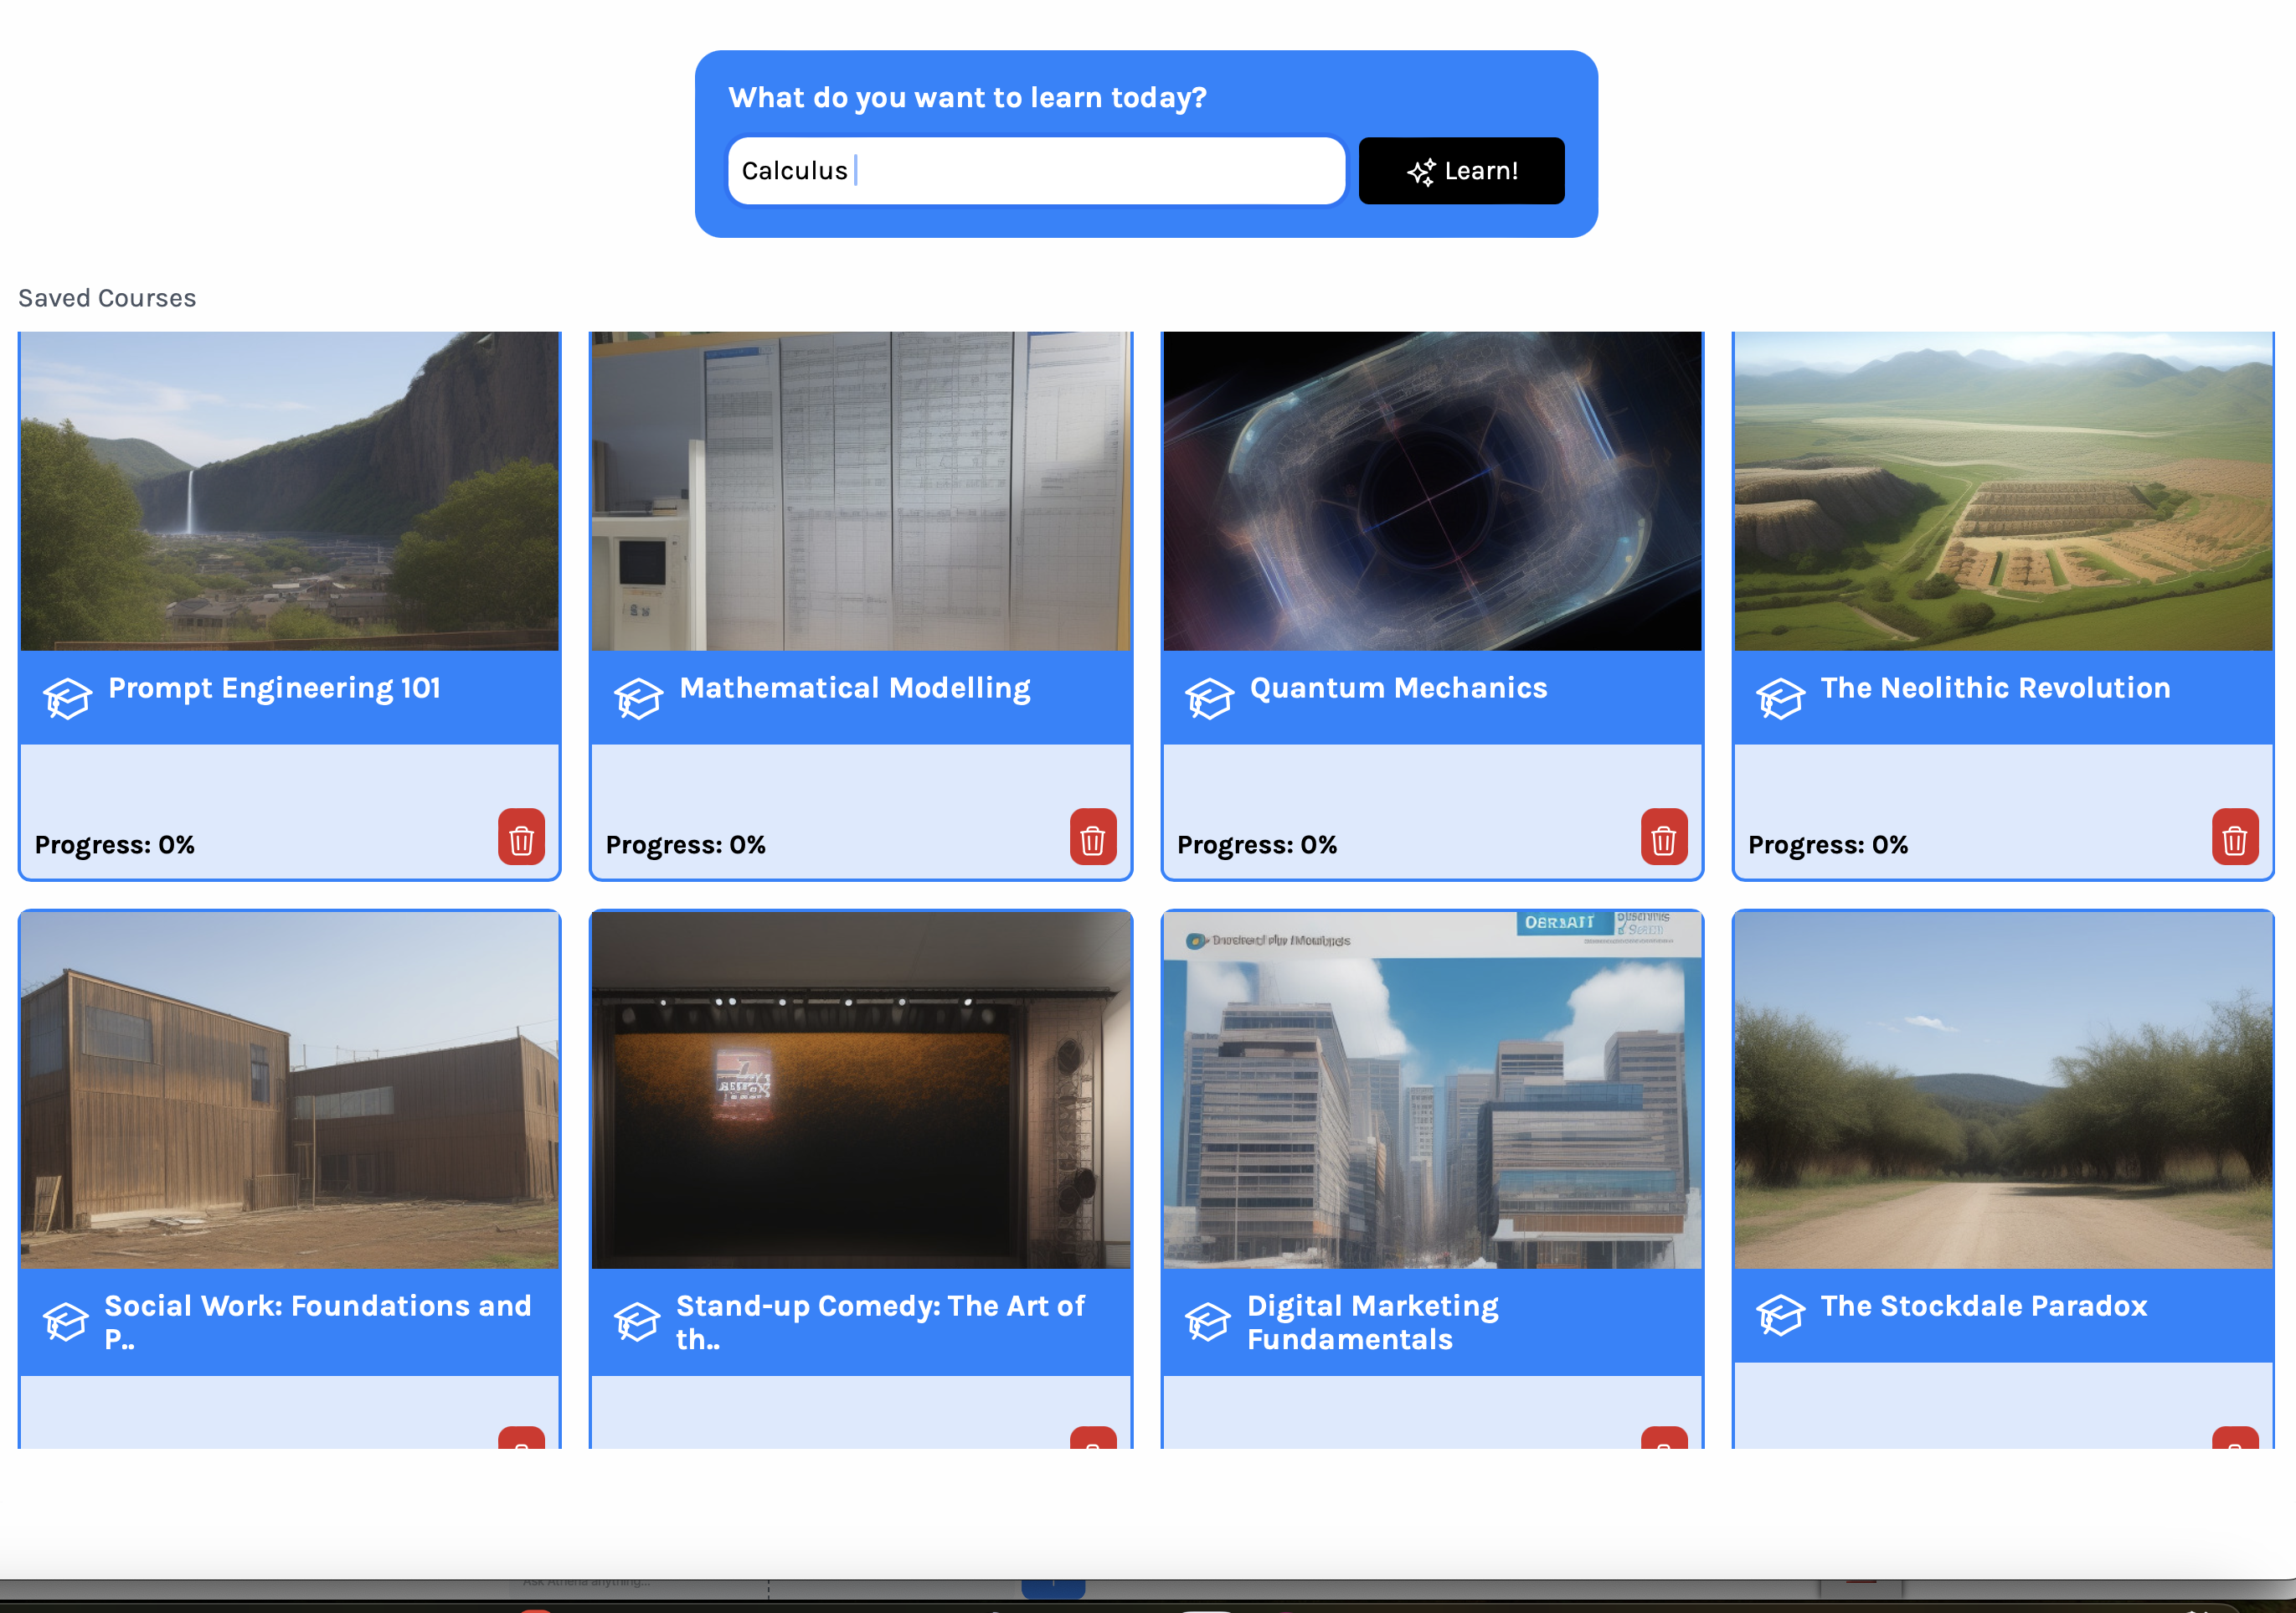2296x1613 pixels.
Task: Open the Digital Marketing skyscrapers thumbnail
Action: (x=1432, y=1090)
